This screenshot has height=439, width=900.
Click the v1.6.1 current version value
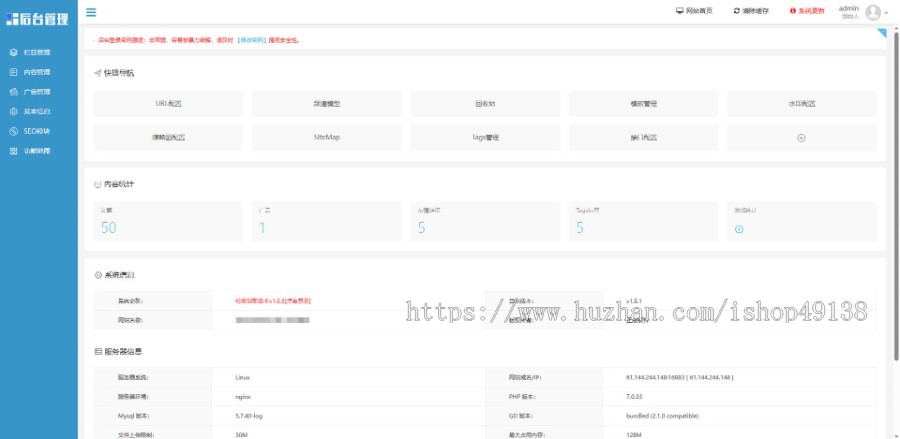coord(634,301)
